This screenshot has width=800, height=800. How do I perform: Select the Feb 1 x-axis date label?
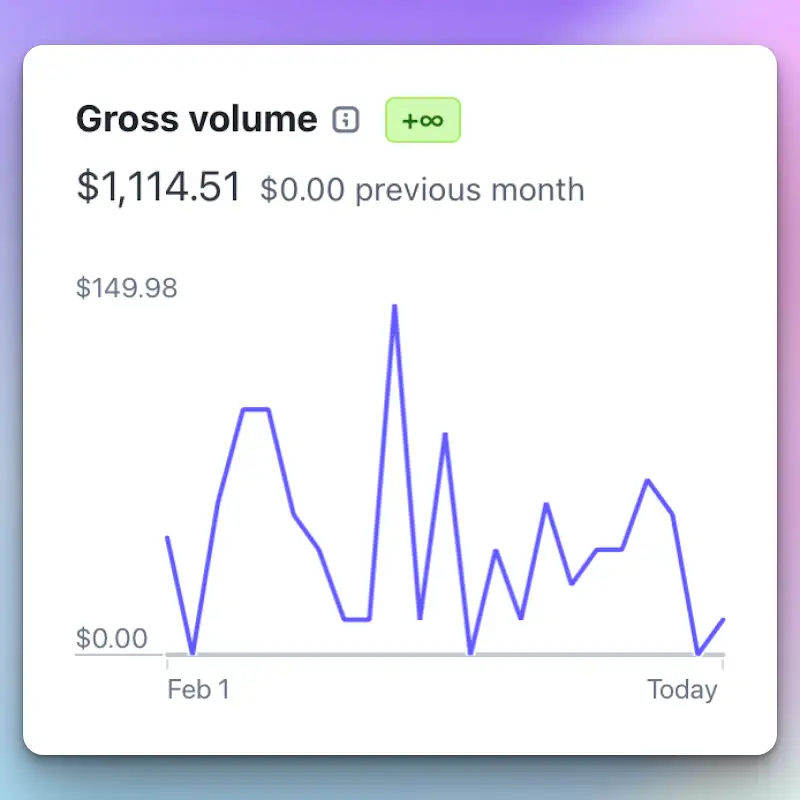(198, 689)
